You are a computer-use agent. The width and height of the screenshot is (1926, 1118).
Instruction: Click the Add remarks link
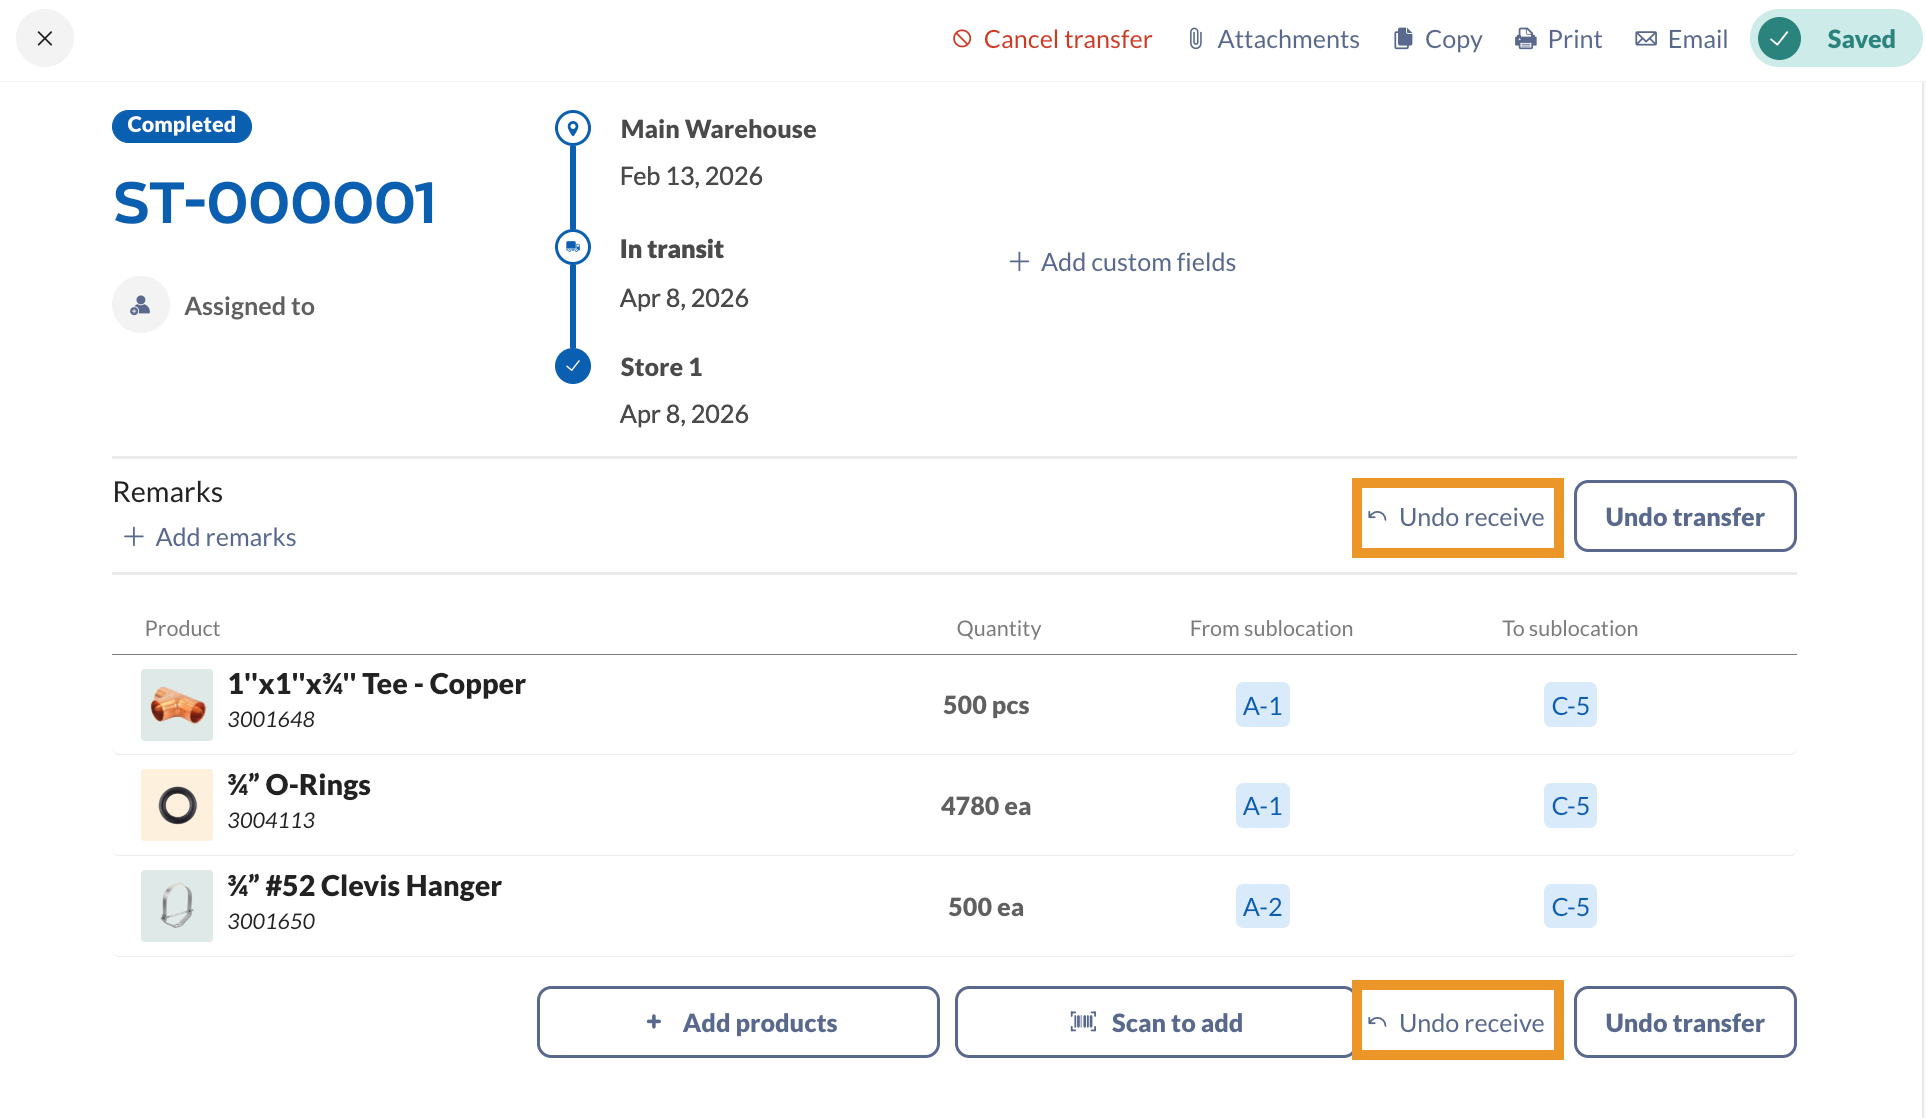210,537
